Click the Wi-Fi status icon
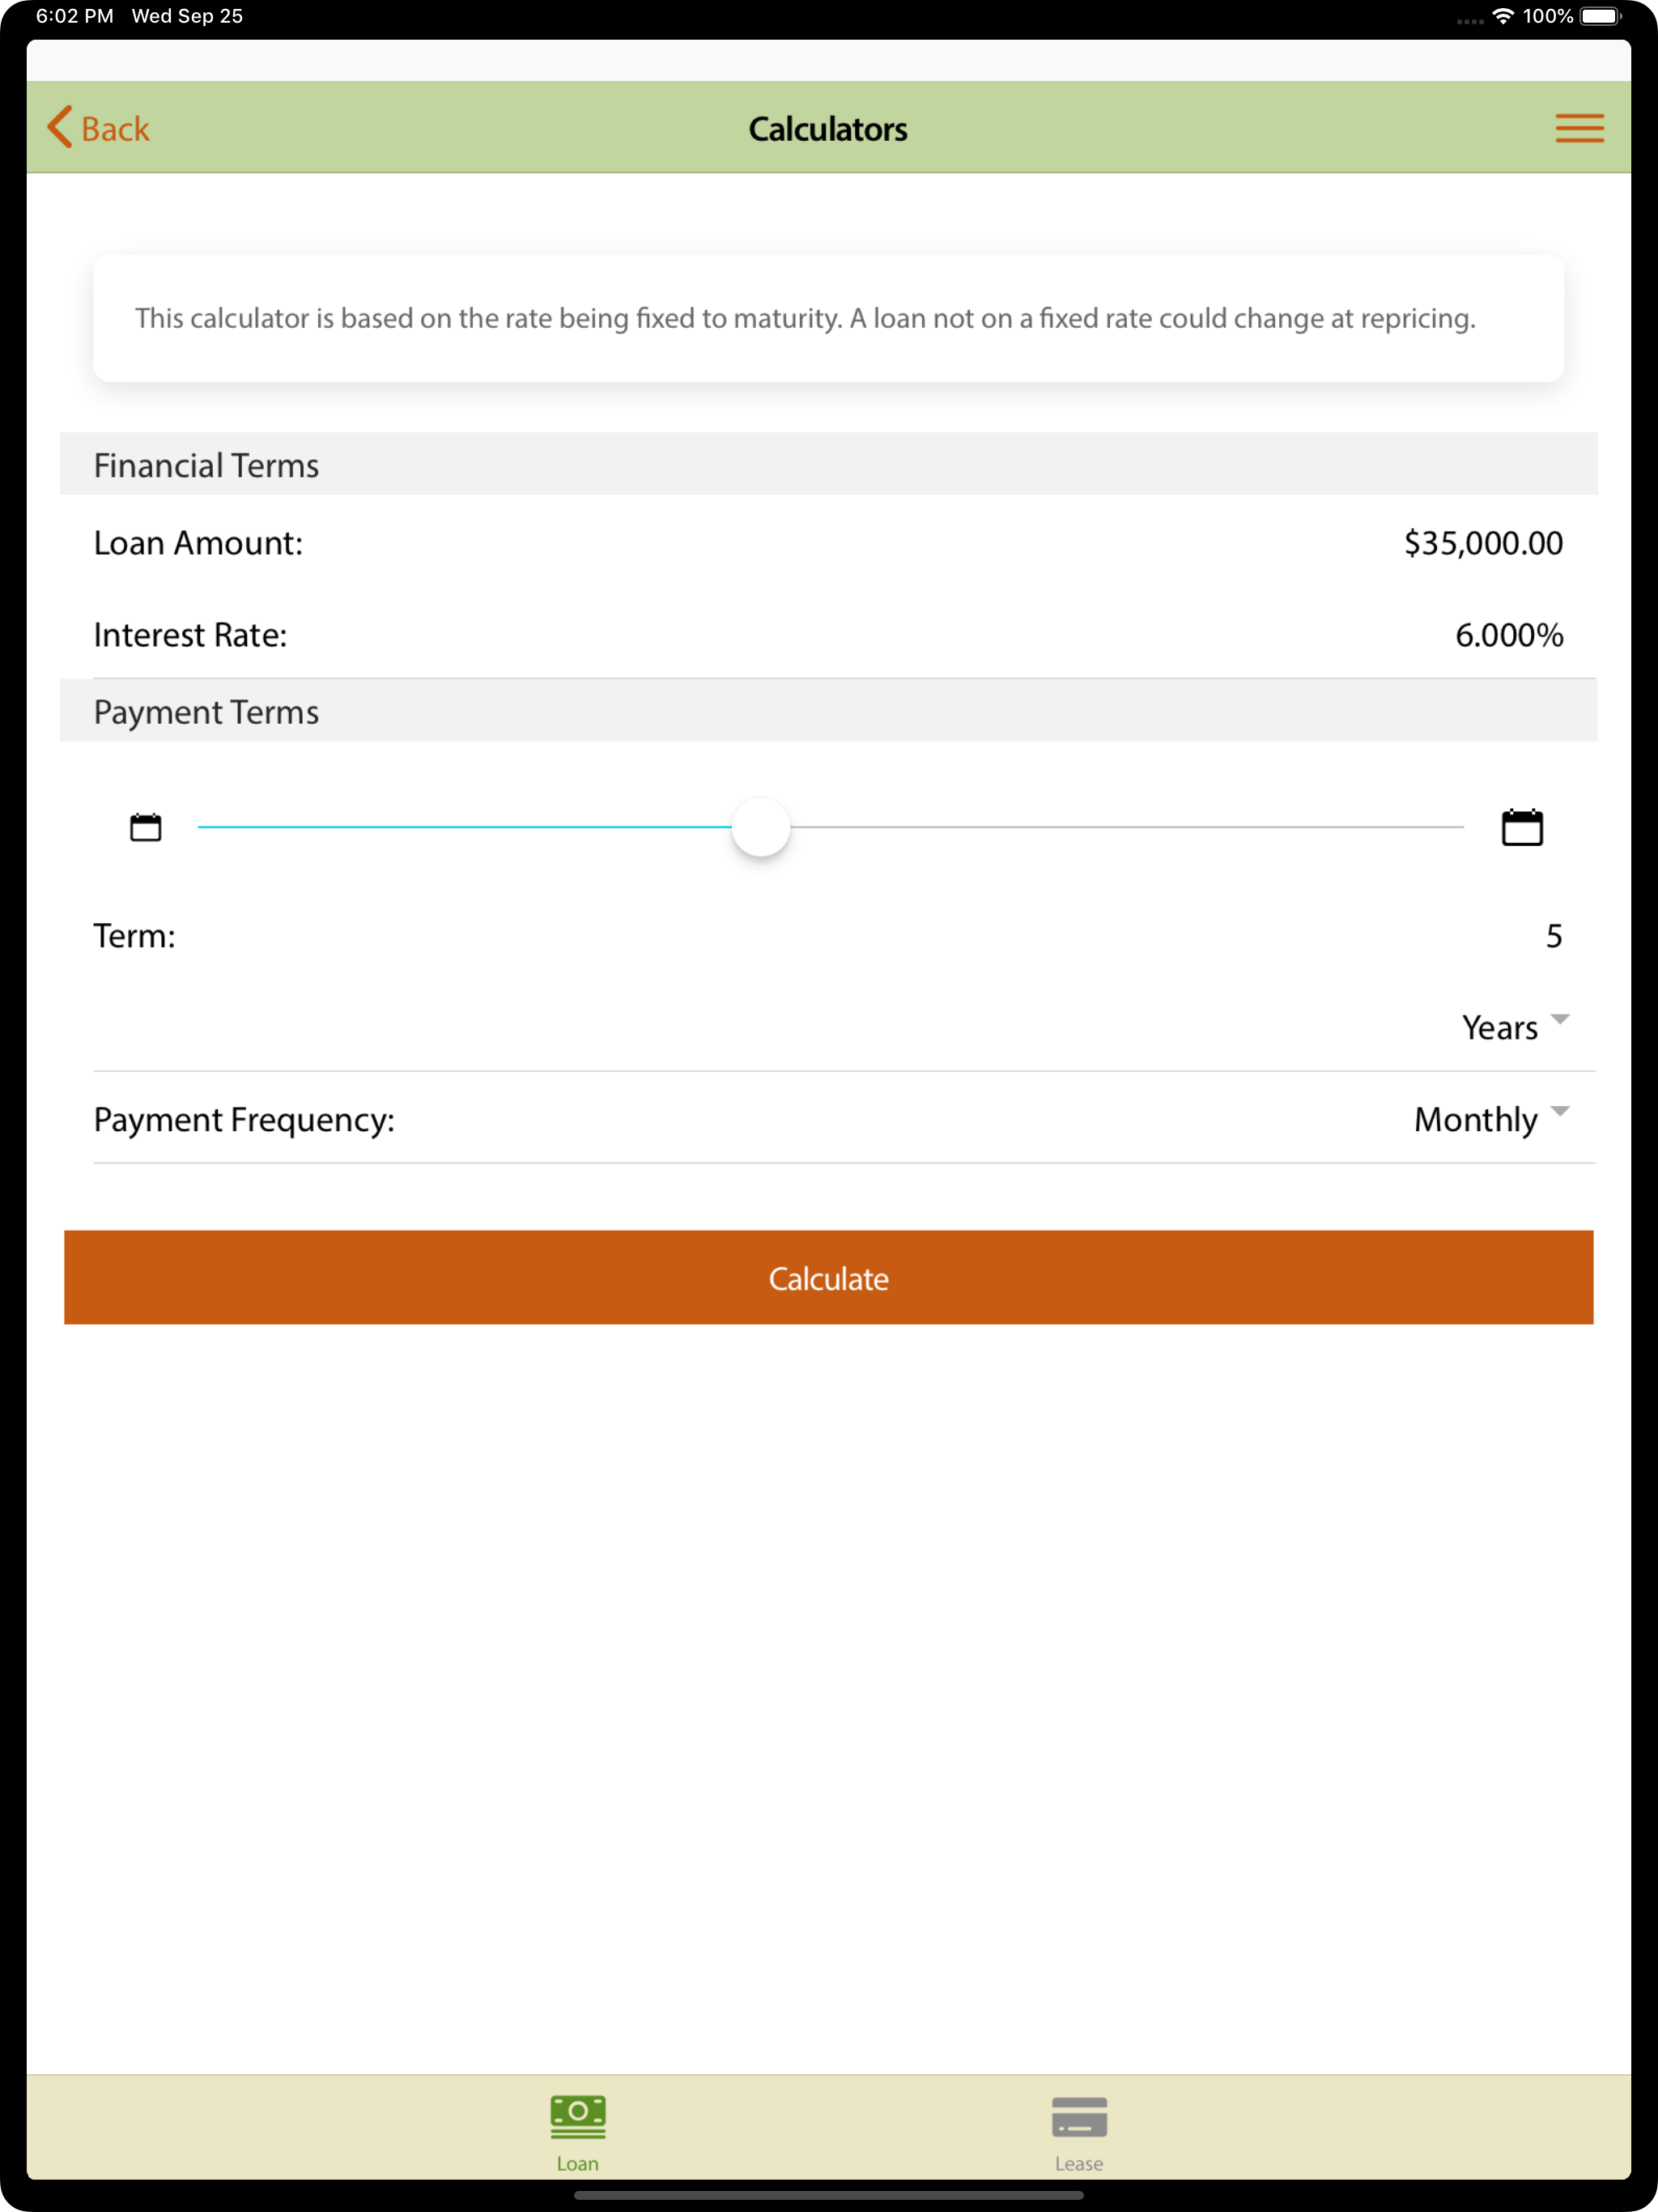1658x2212 pixels. click(1502, 16)
